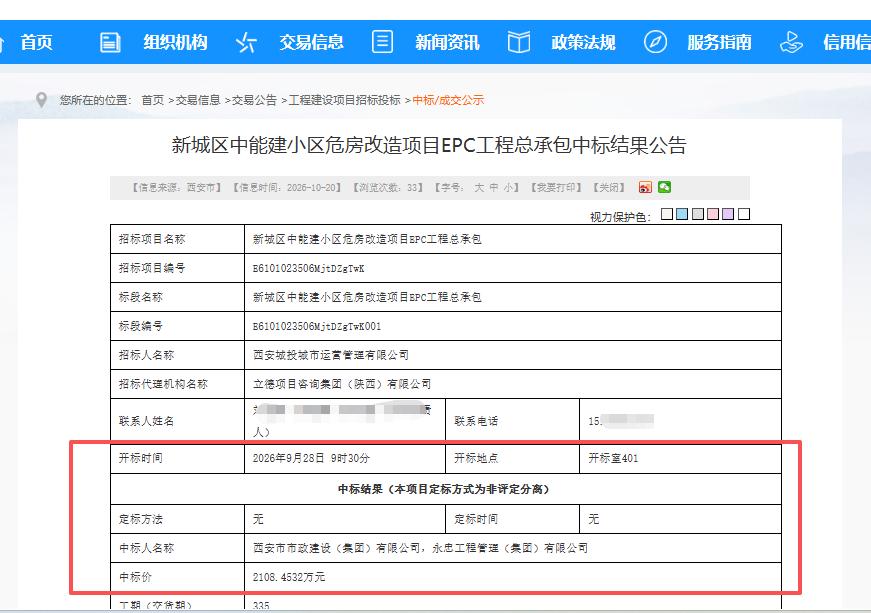The width and height of the screenshot is (871, 613).
Task: Click 招标代理机构名称 label cell
Action: [177, 384]
